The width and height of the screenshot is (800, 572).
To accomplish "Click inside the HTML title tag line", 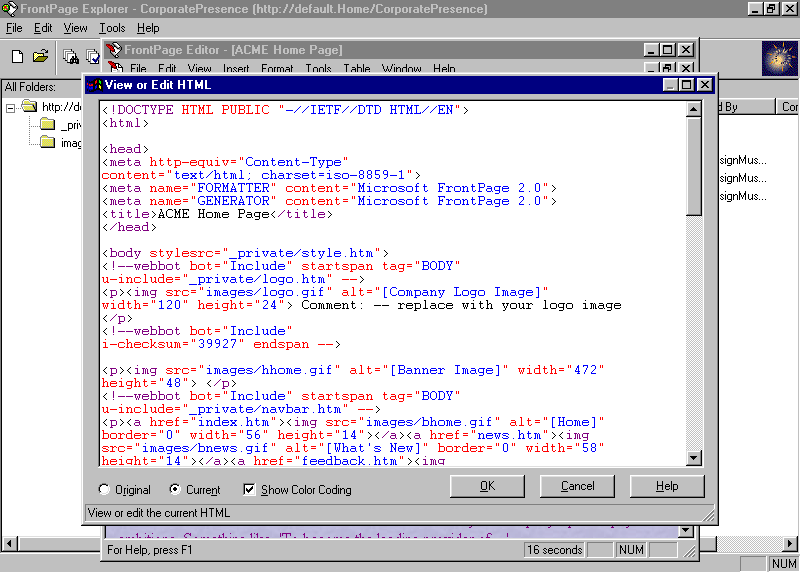I will coord(217,214).
